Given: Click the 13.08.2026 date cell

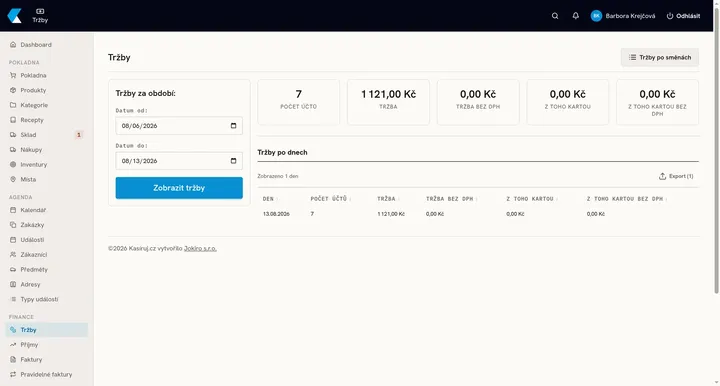Looking at the screenshot, I should [276, 214].
